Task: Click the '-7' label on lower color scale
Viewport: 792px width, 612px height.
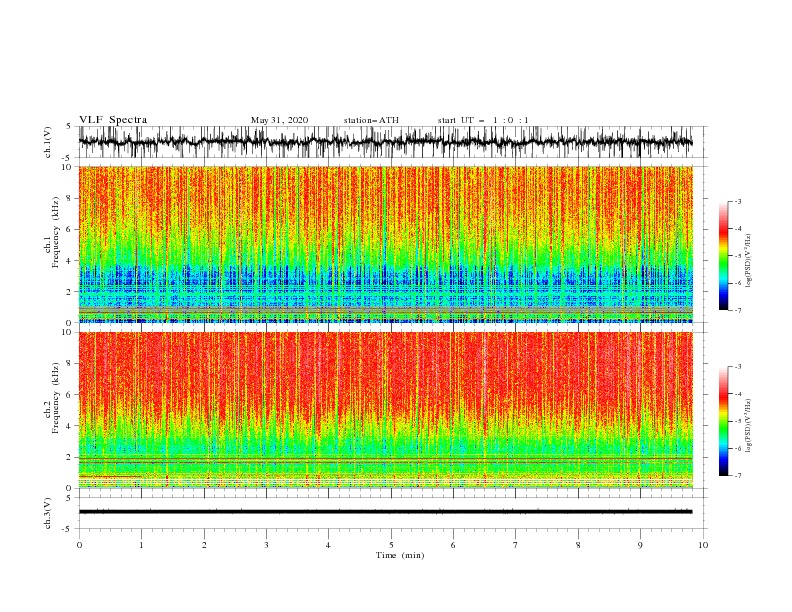Action: [x=737, y=476]
